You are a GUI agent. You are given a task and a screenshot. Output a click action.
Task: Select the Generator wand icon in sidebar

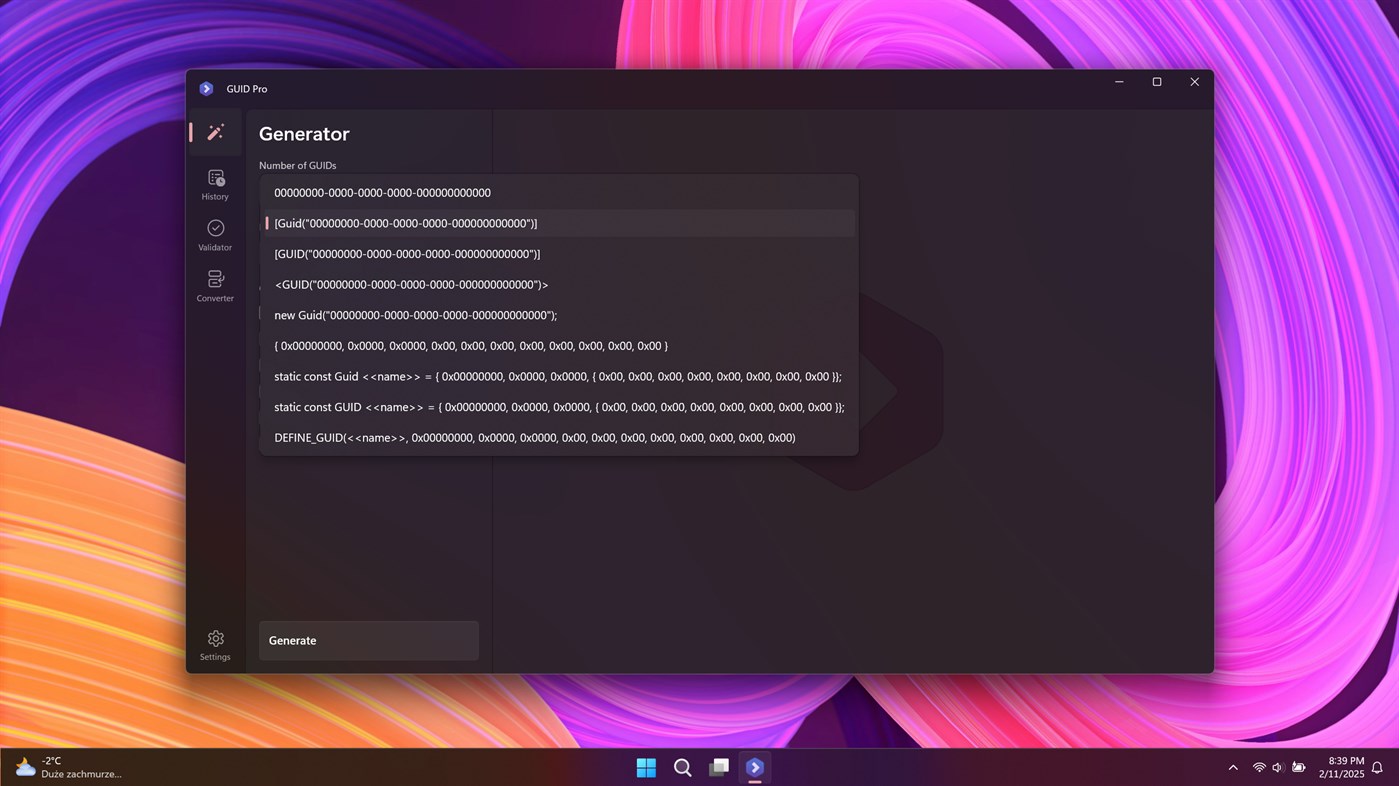(215, 131)
